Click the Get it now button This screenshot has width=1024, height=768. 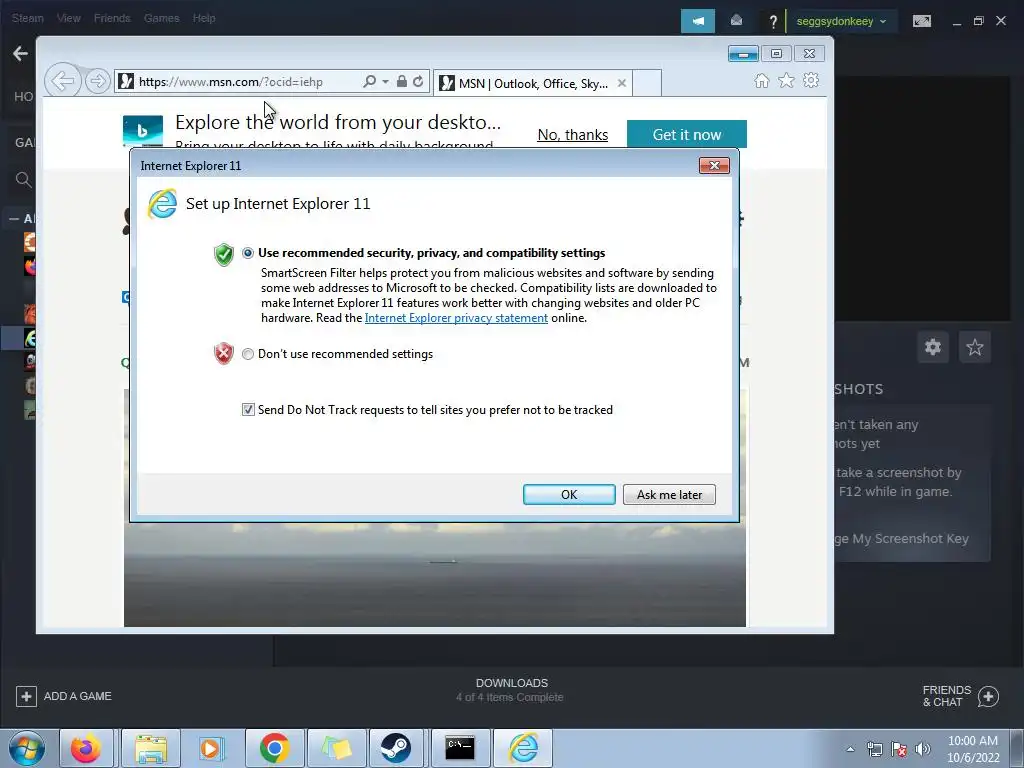click(686, 135)
